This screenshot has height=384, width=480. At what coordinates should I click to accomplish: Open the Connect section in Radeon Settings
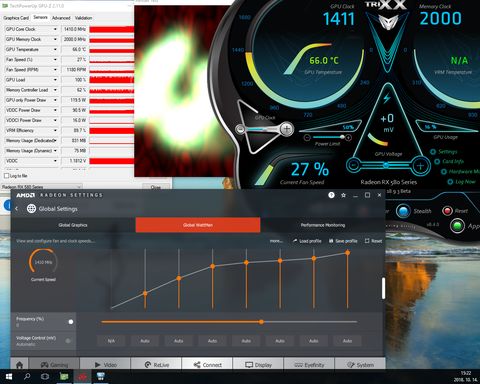207,365
